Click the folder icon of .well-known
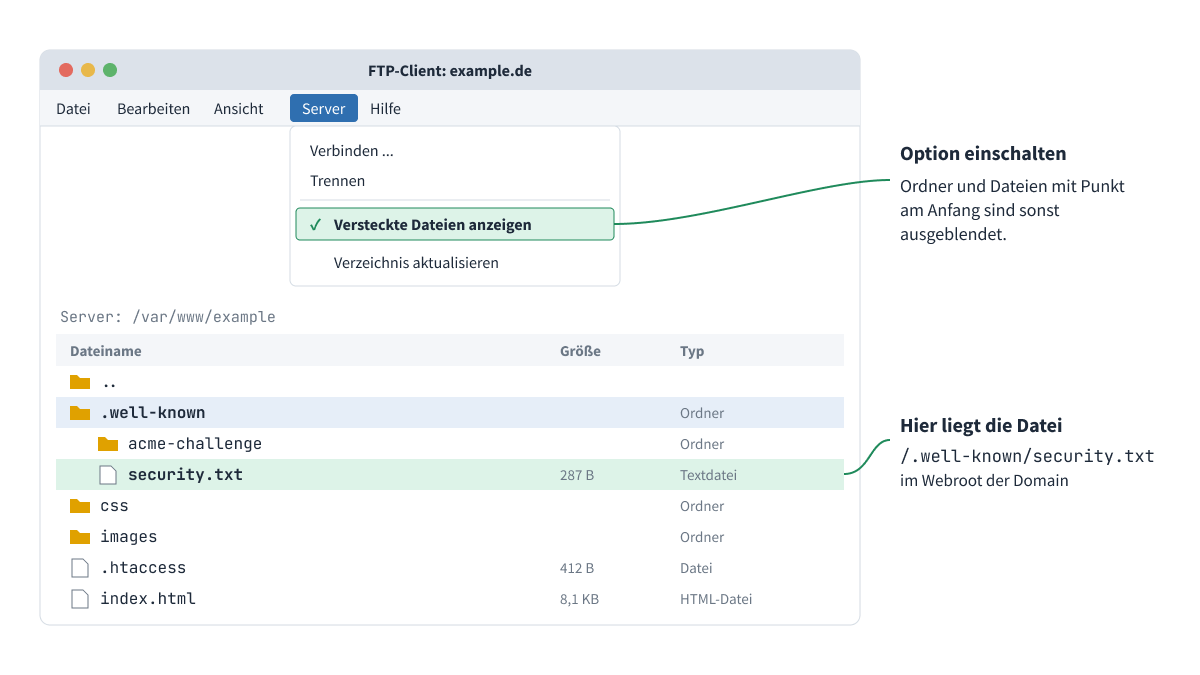This screenshot has width=1200, height=675. [80, 413]
